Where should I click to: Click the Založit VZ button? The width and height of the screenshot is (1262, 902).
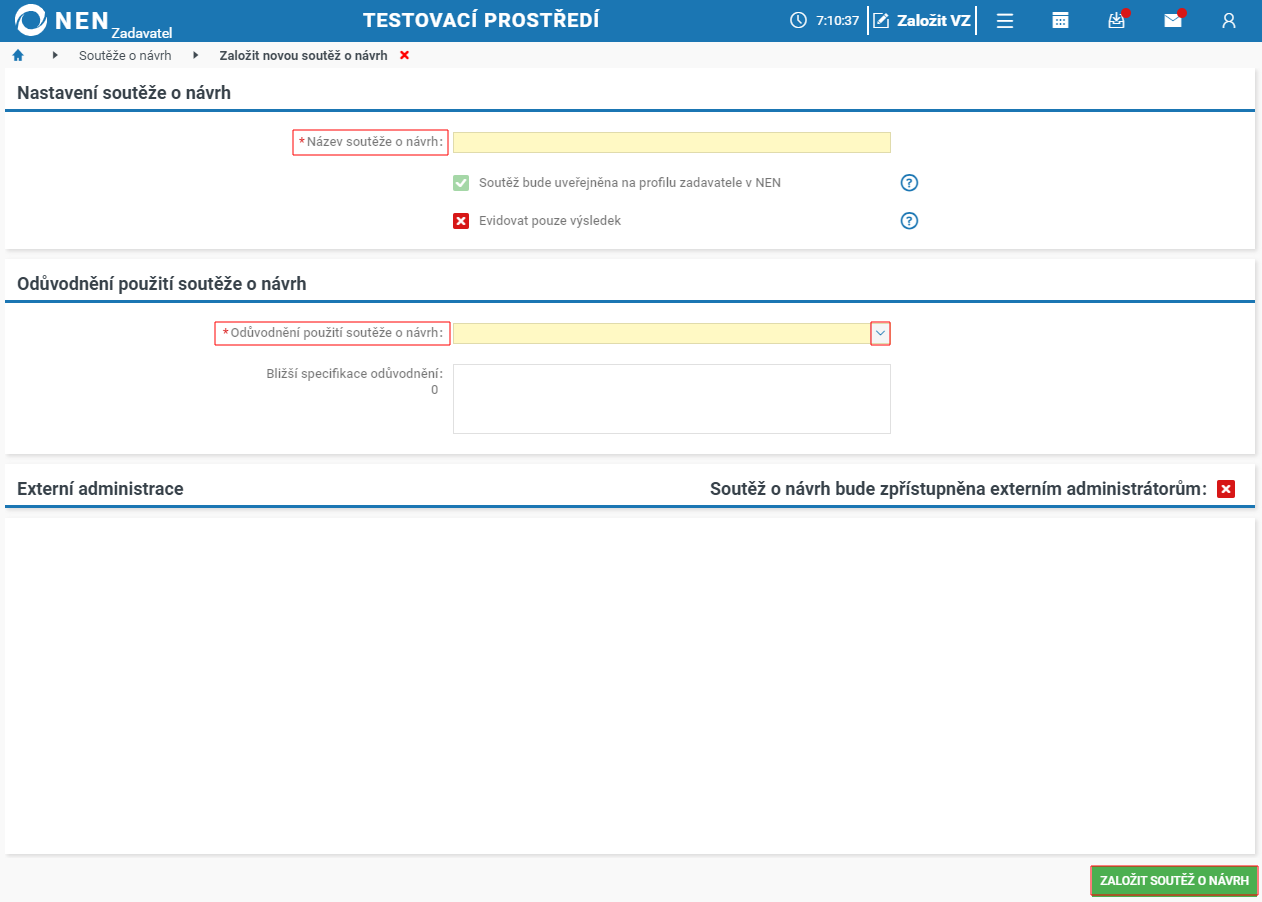[x=922, y=20]
